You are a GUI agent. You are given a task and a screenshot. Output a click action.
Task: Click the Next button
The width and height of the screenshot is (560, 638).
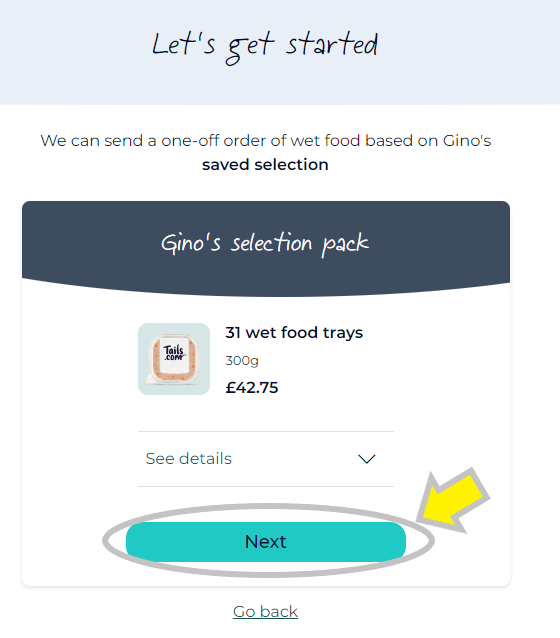(266, 542)
